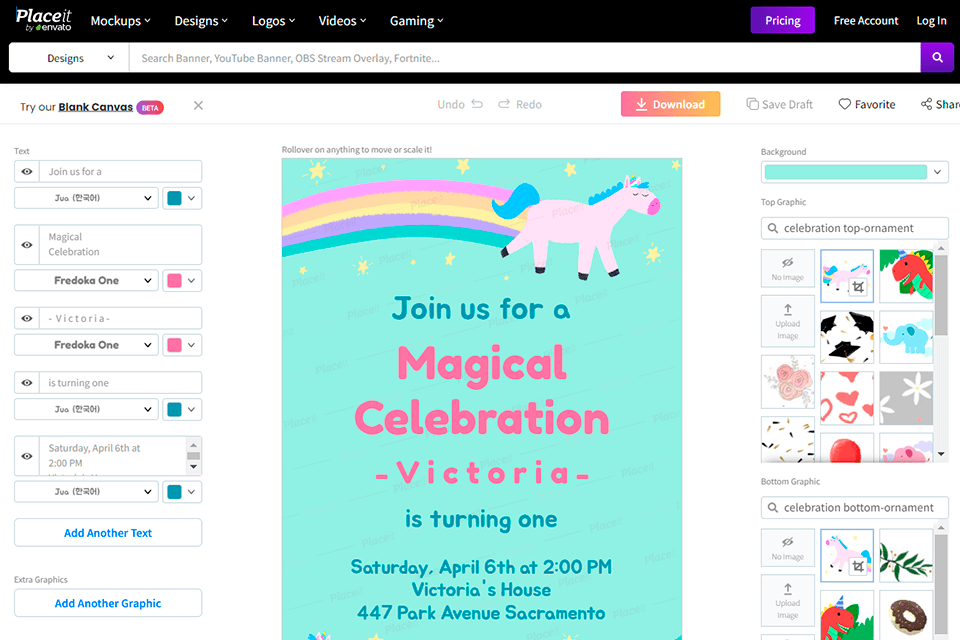The image size is (960, 640).
Task: Click the Save Draft icon
Action: [752, 104]
